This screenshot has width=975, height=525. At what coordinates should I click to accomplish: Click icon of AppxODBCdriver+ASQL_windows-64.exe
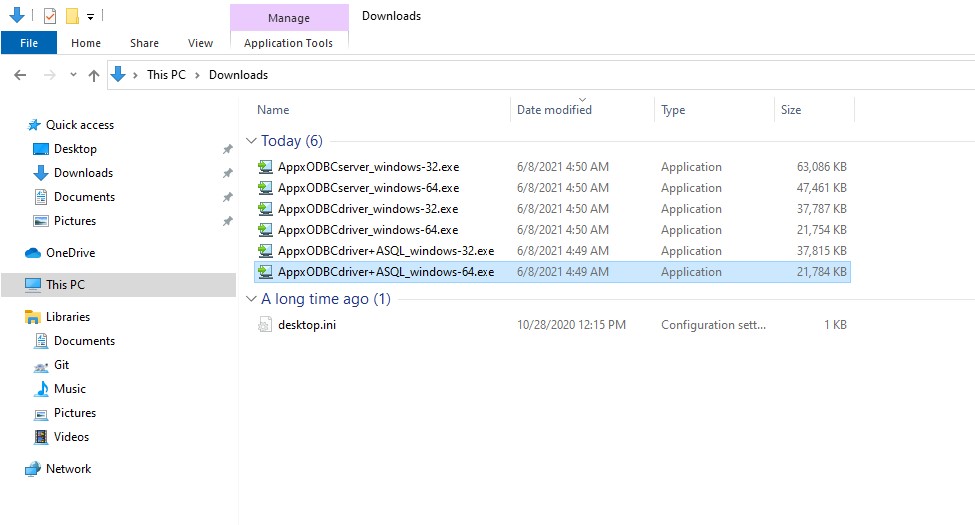pyautogui.click(x=266, y=272)
